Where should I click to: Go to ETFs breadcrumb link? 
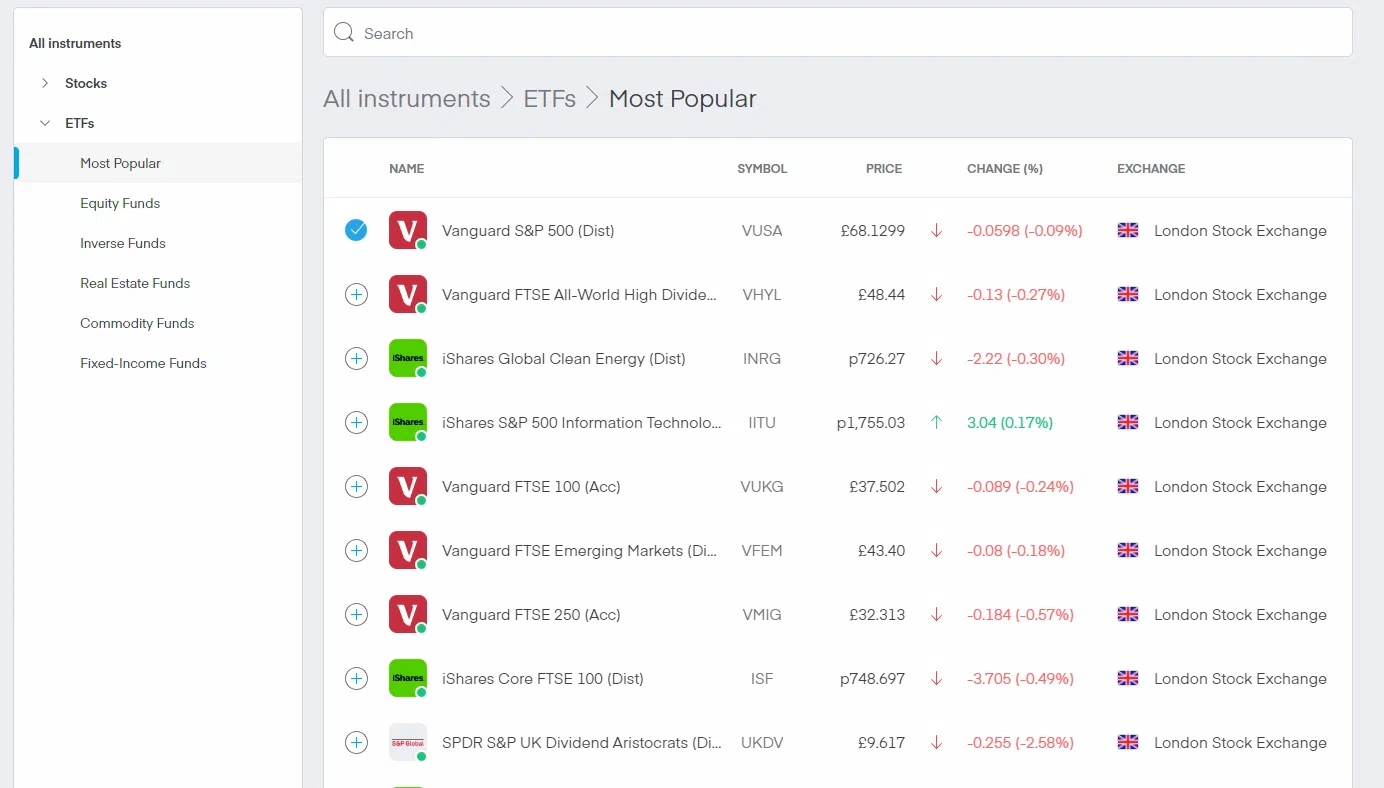pyautogui.click(x=550, y=99)
